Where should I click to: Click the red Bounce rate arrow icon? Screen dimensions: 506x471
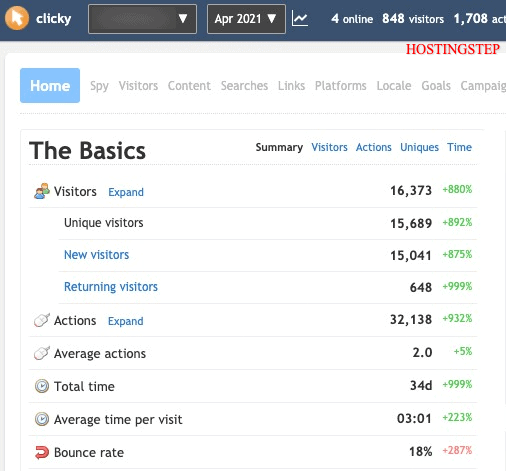(42, 452)
